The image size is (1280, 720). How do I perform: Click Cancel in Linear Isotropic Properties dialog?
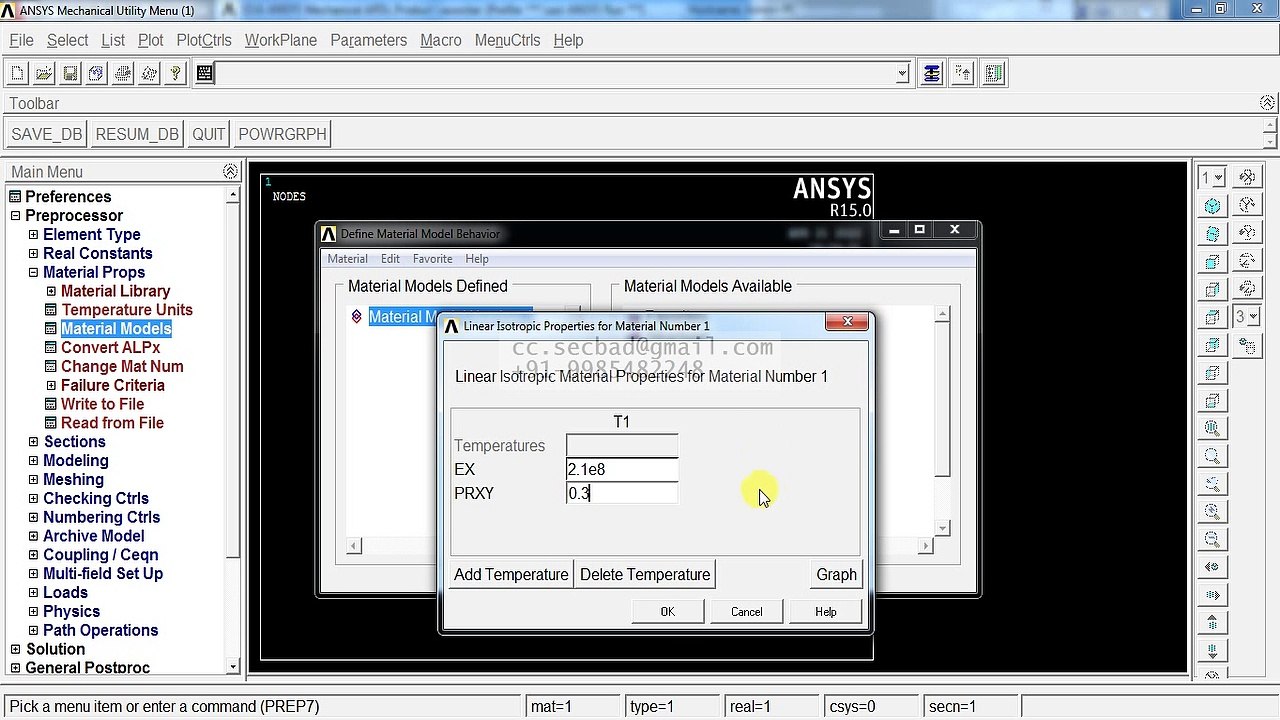click(x=746, y=612)
